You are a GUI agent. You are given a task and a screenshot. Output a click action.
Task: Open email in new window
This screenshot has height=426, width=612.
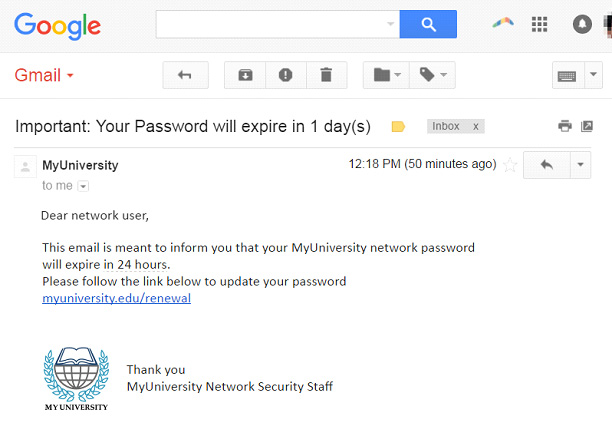pos(587,126)
